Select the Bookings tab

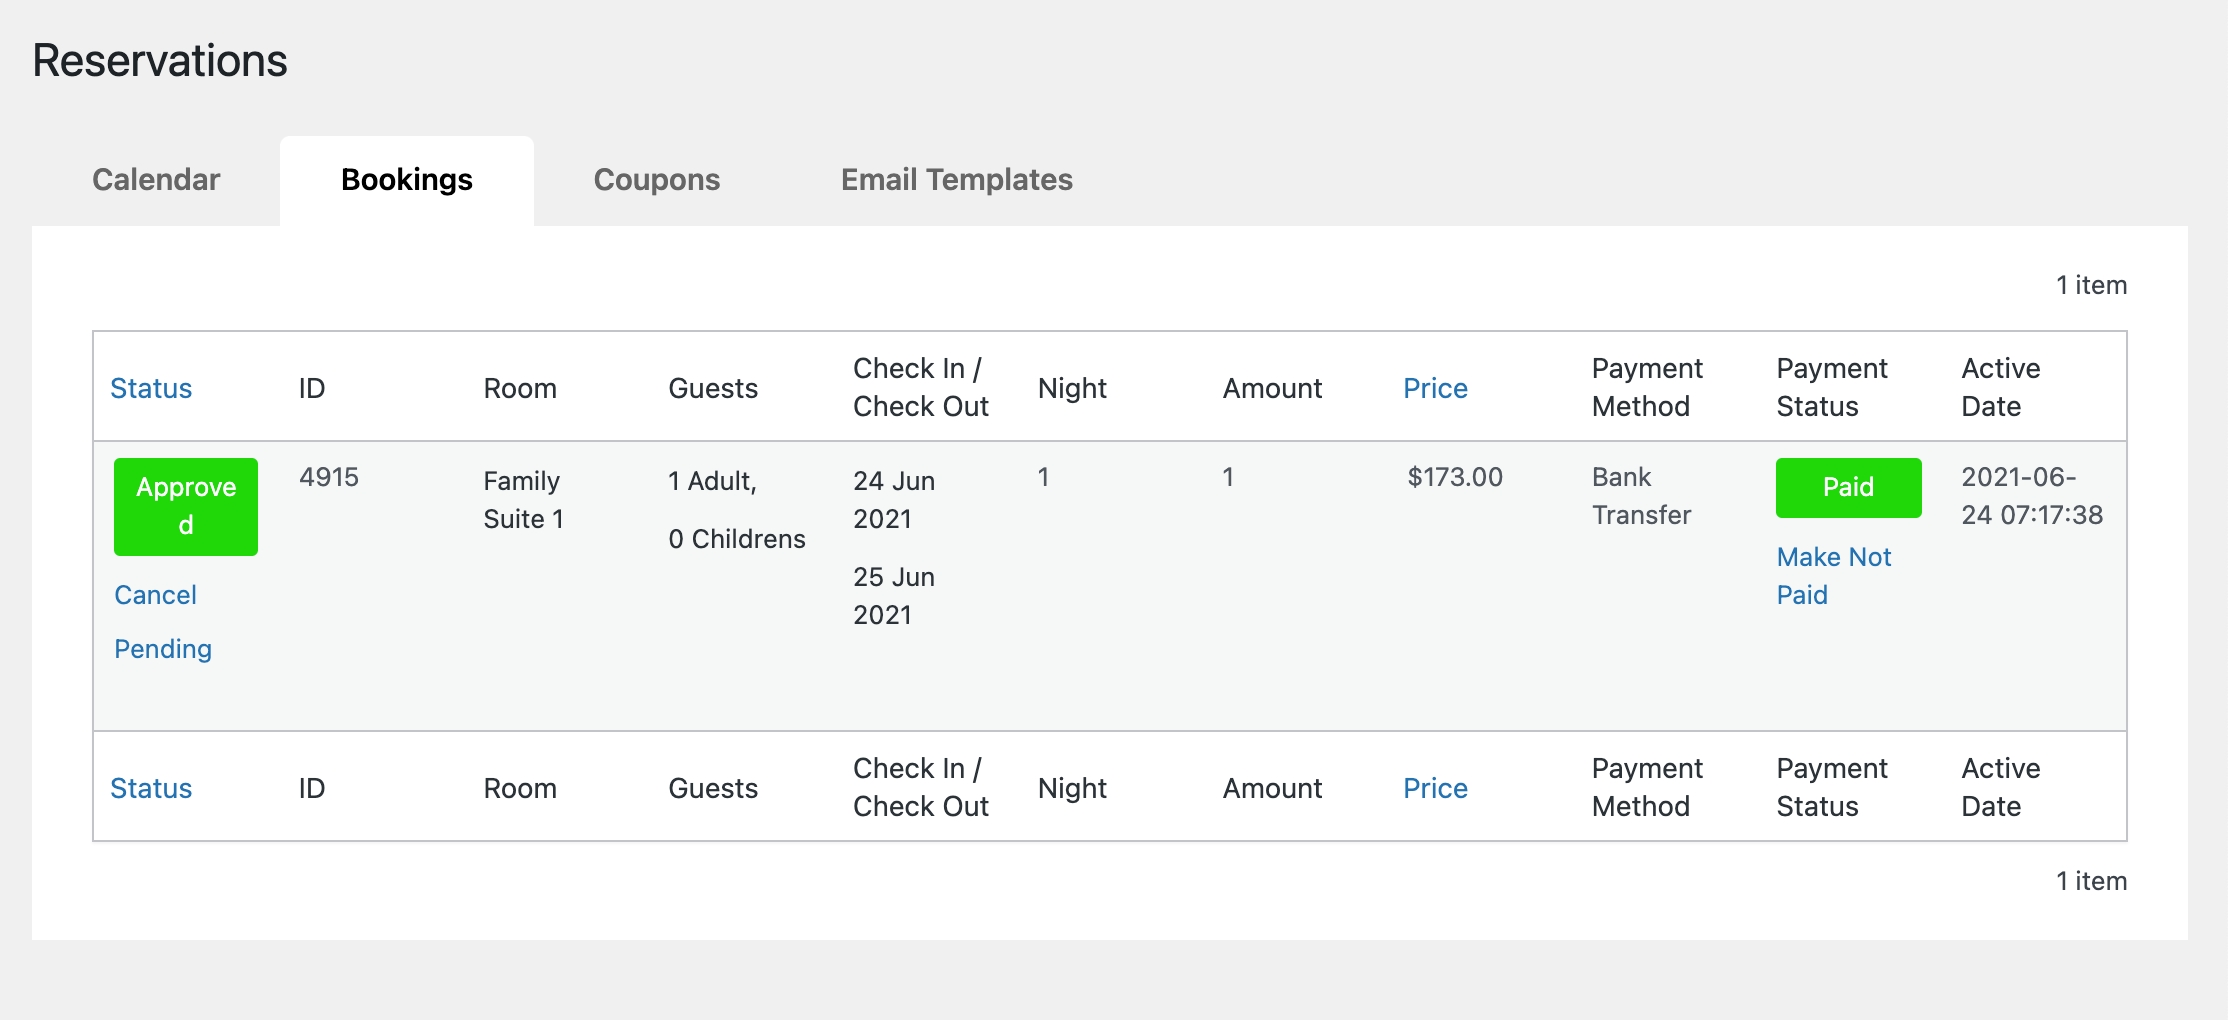tap(406, 180)
